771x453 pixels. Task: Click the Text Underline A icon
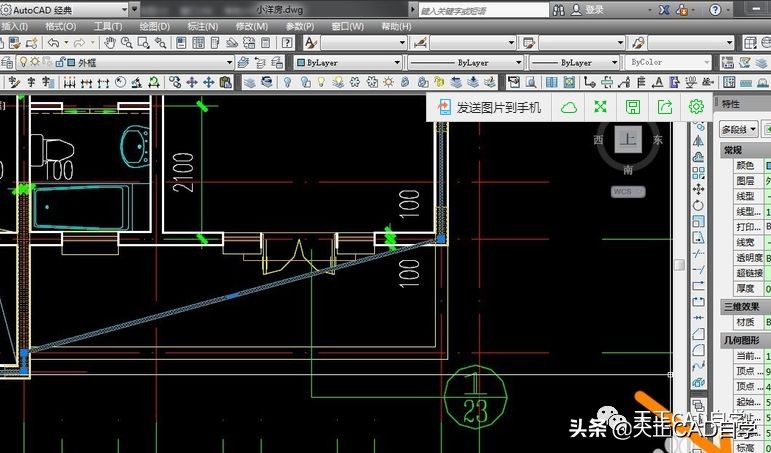659,82
